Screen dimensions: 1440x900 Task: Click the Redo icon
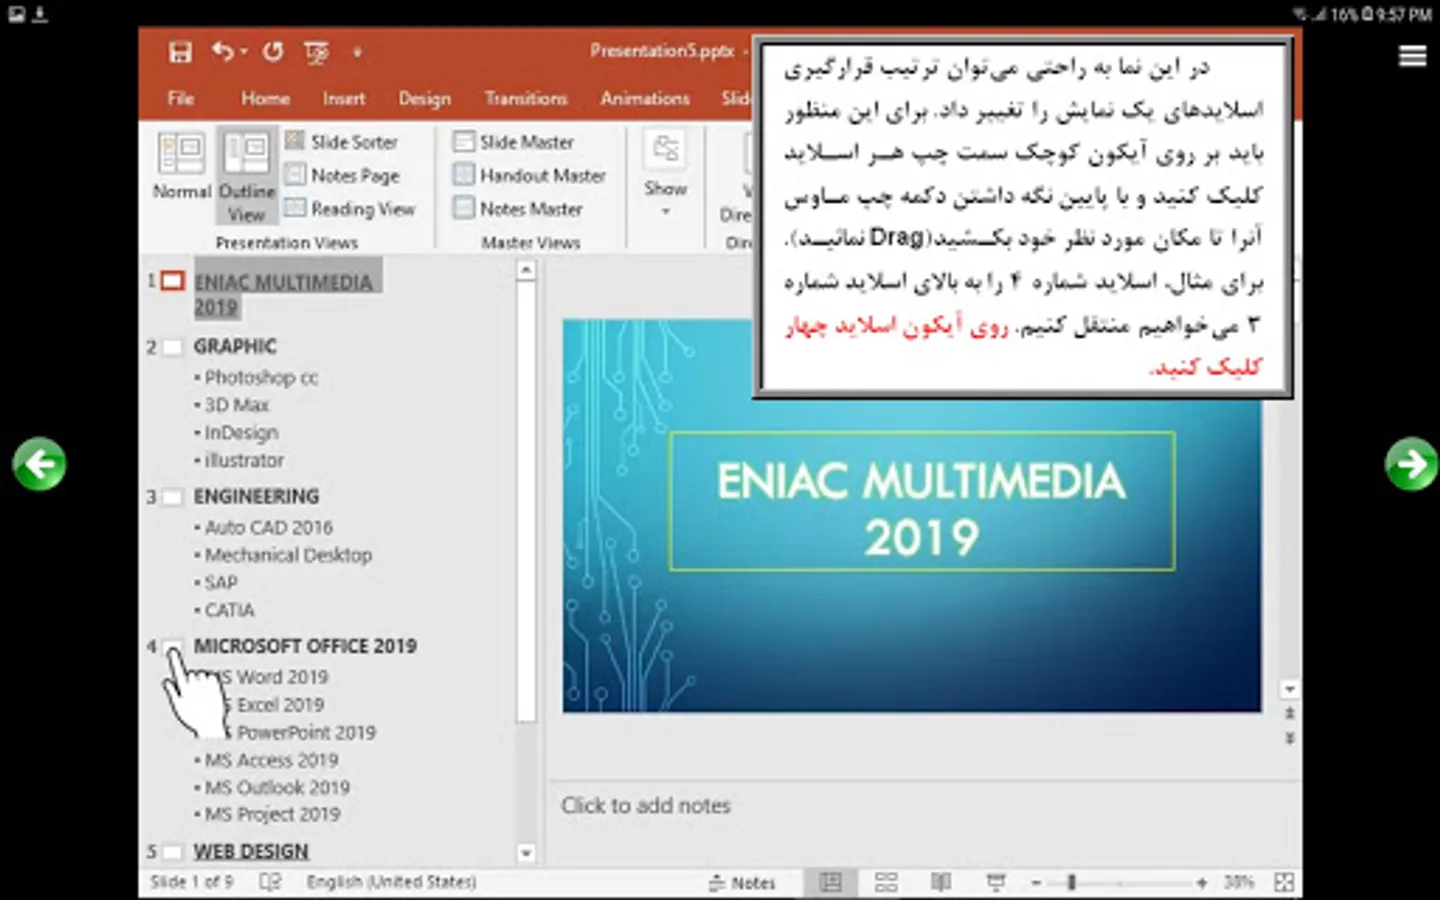[273, 52]
